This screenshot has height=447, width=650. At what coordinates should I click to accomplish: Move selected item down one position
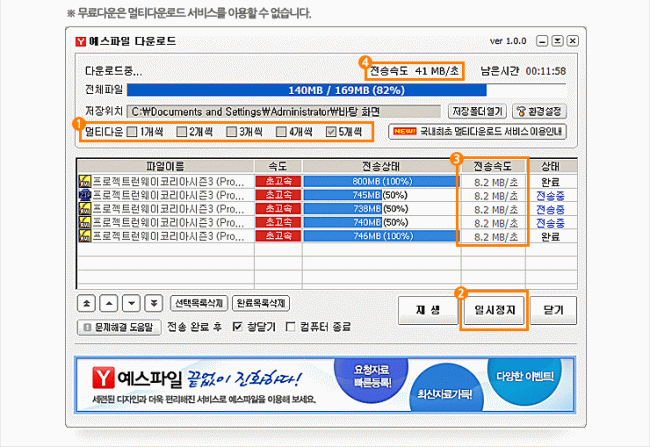[131, 304]
